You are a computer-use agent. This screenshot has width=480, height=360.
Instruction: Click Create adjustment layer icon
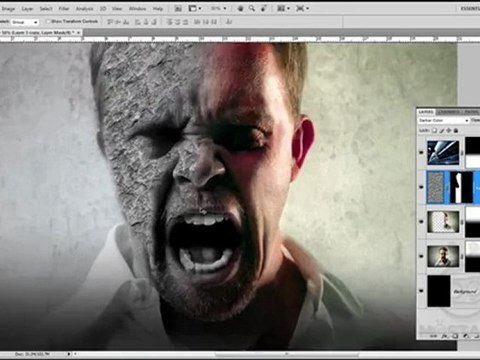(x=466, y=336)
